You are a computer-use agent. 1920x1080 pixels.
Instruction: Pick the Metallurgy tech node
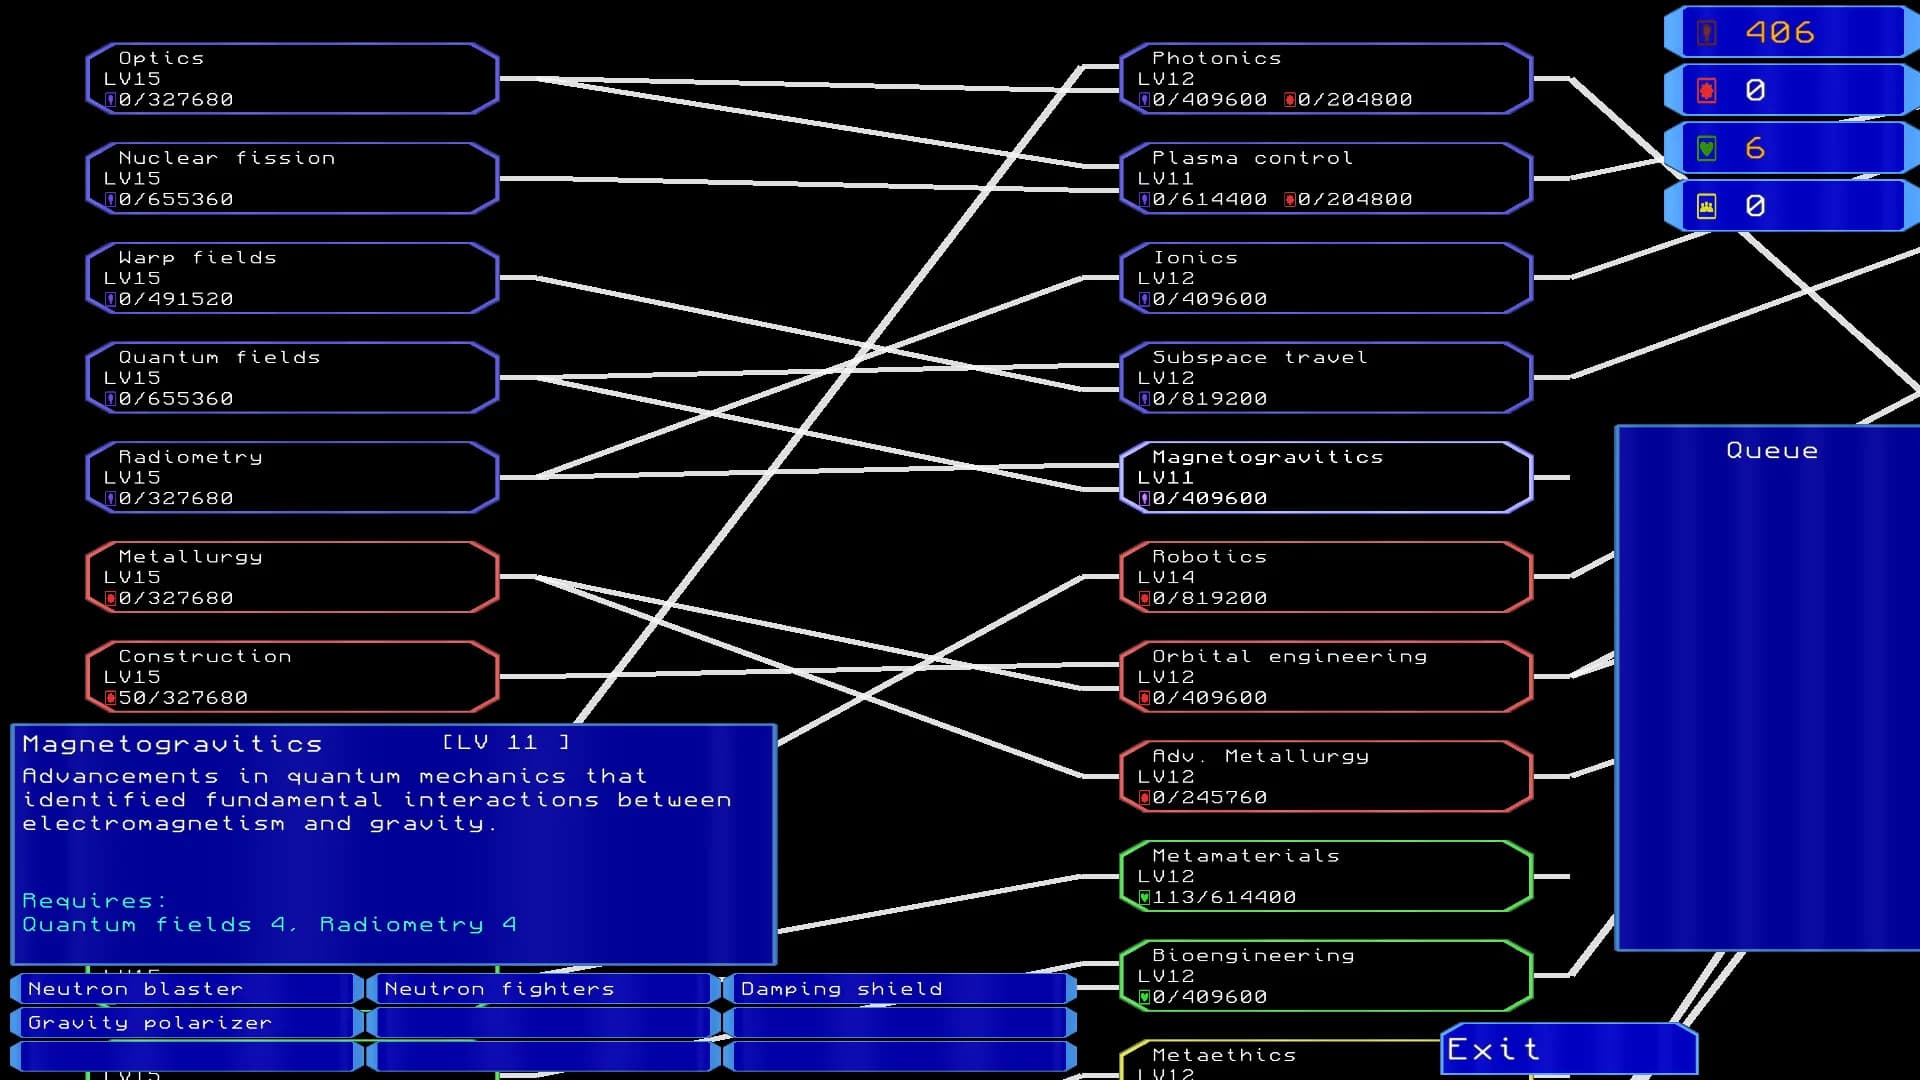[x=292, y=577]
